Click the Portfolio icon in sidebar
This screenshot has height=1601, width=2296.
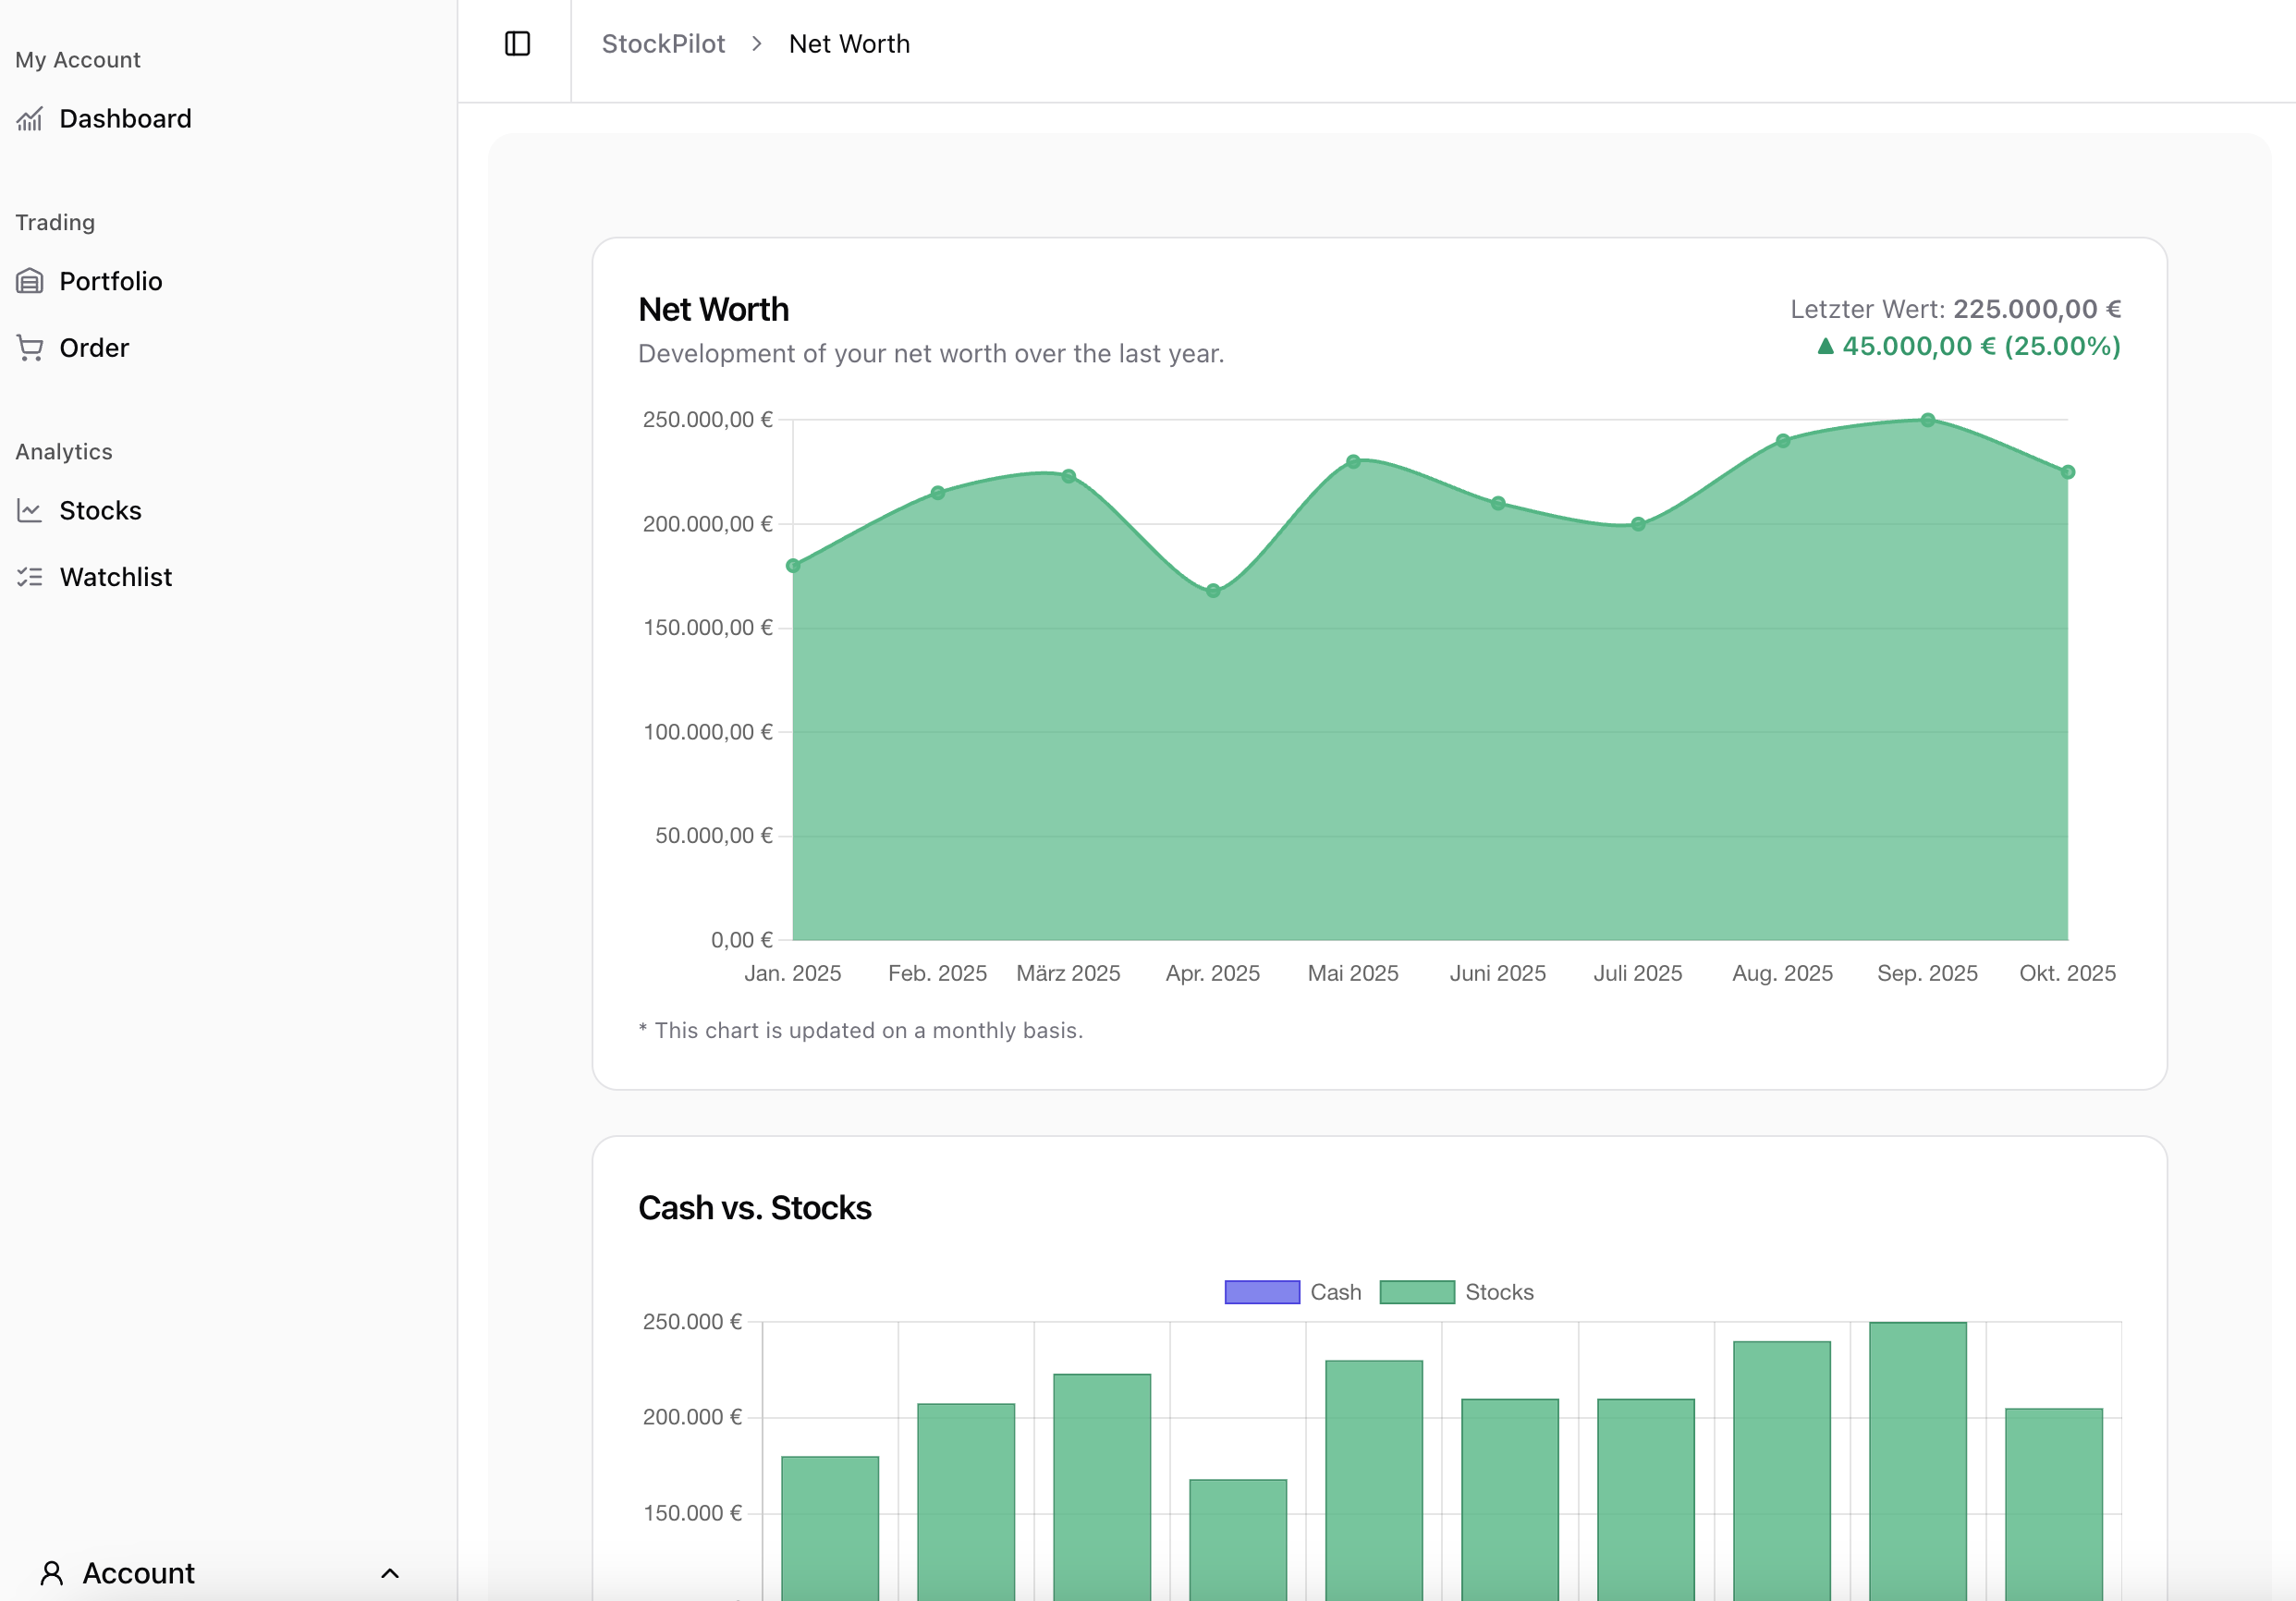coord(30,281)
